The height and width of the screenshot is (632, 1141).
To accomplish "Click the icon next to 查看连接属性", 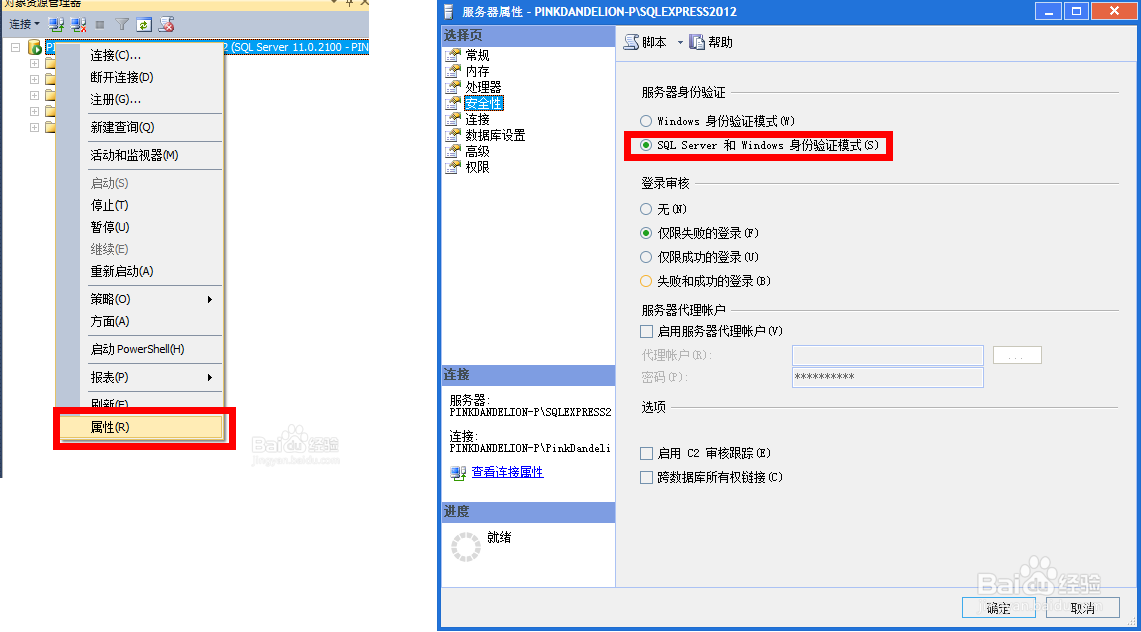I will pos(458,473).
